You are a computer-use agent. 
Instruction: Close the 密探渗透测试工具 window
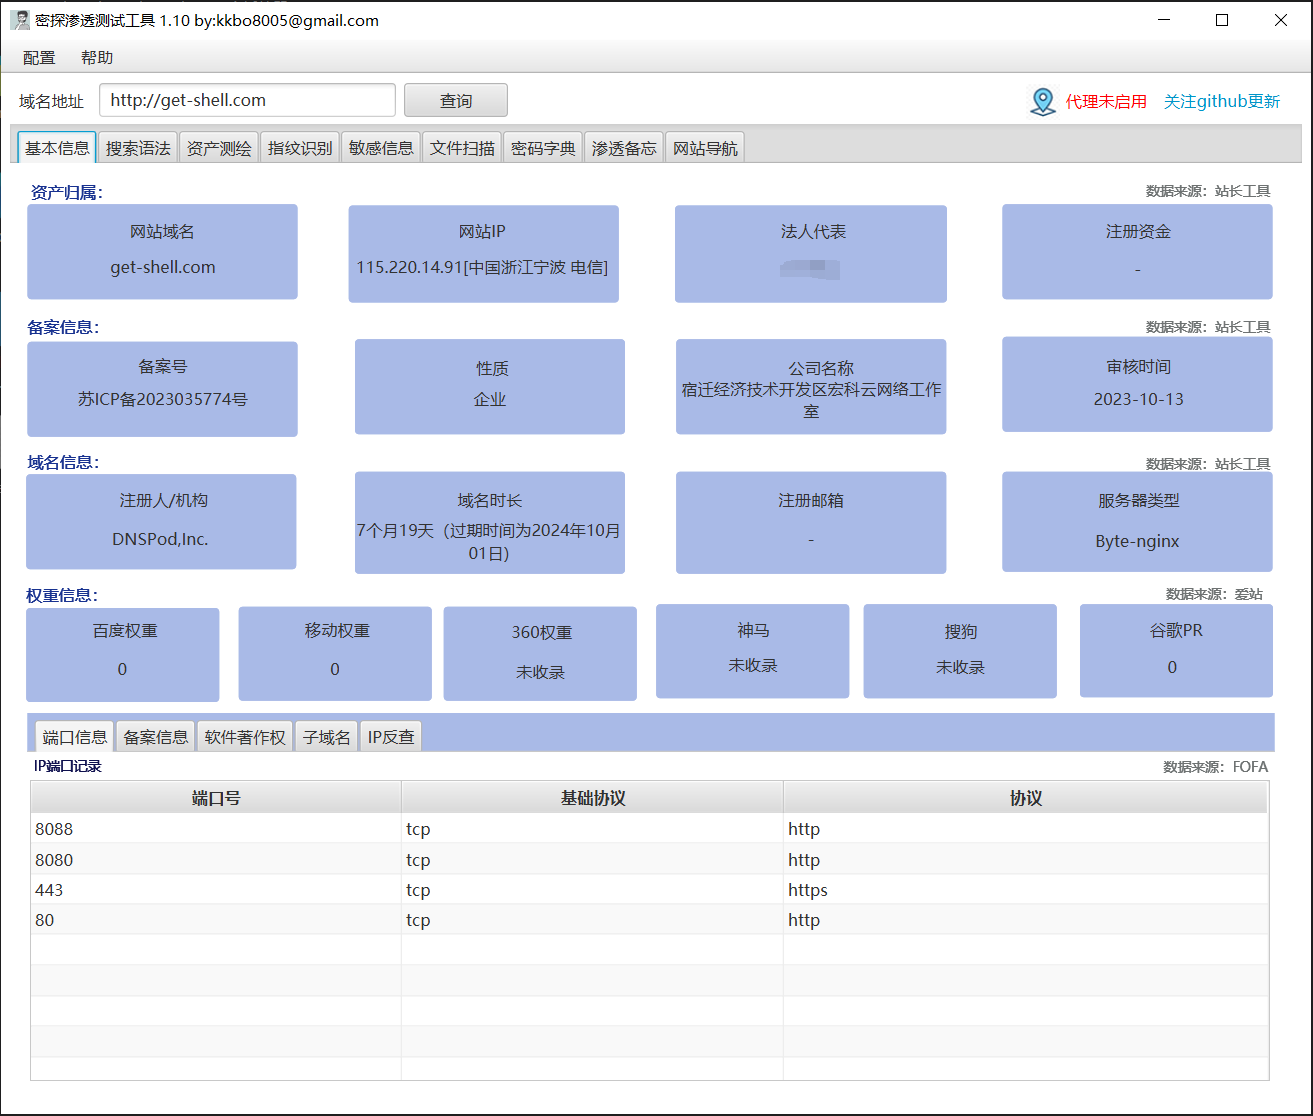[x=1281, y=20]
